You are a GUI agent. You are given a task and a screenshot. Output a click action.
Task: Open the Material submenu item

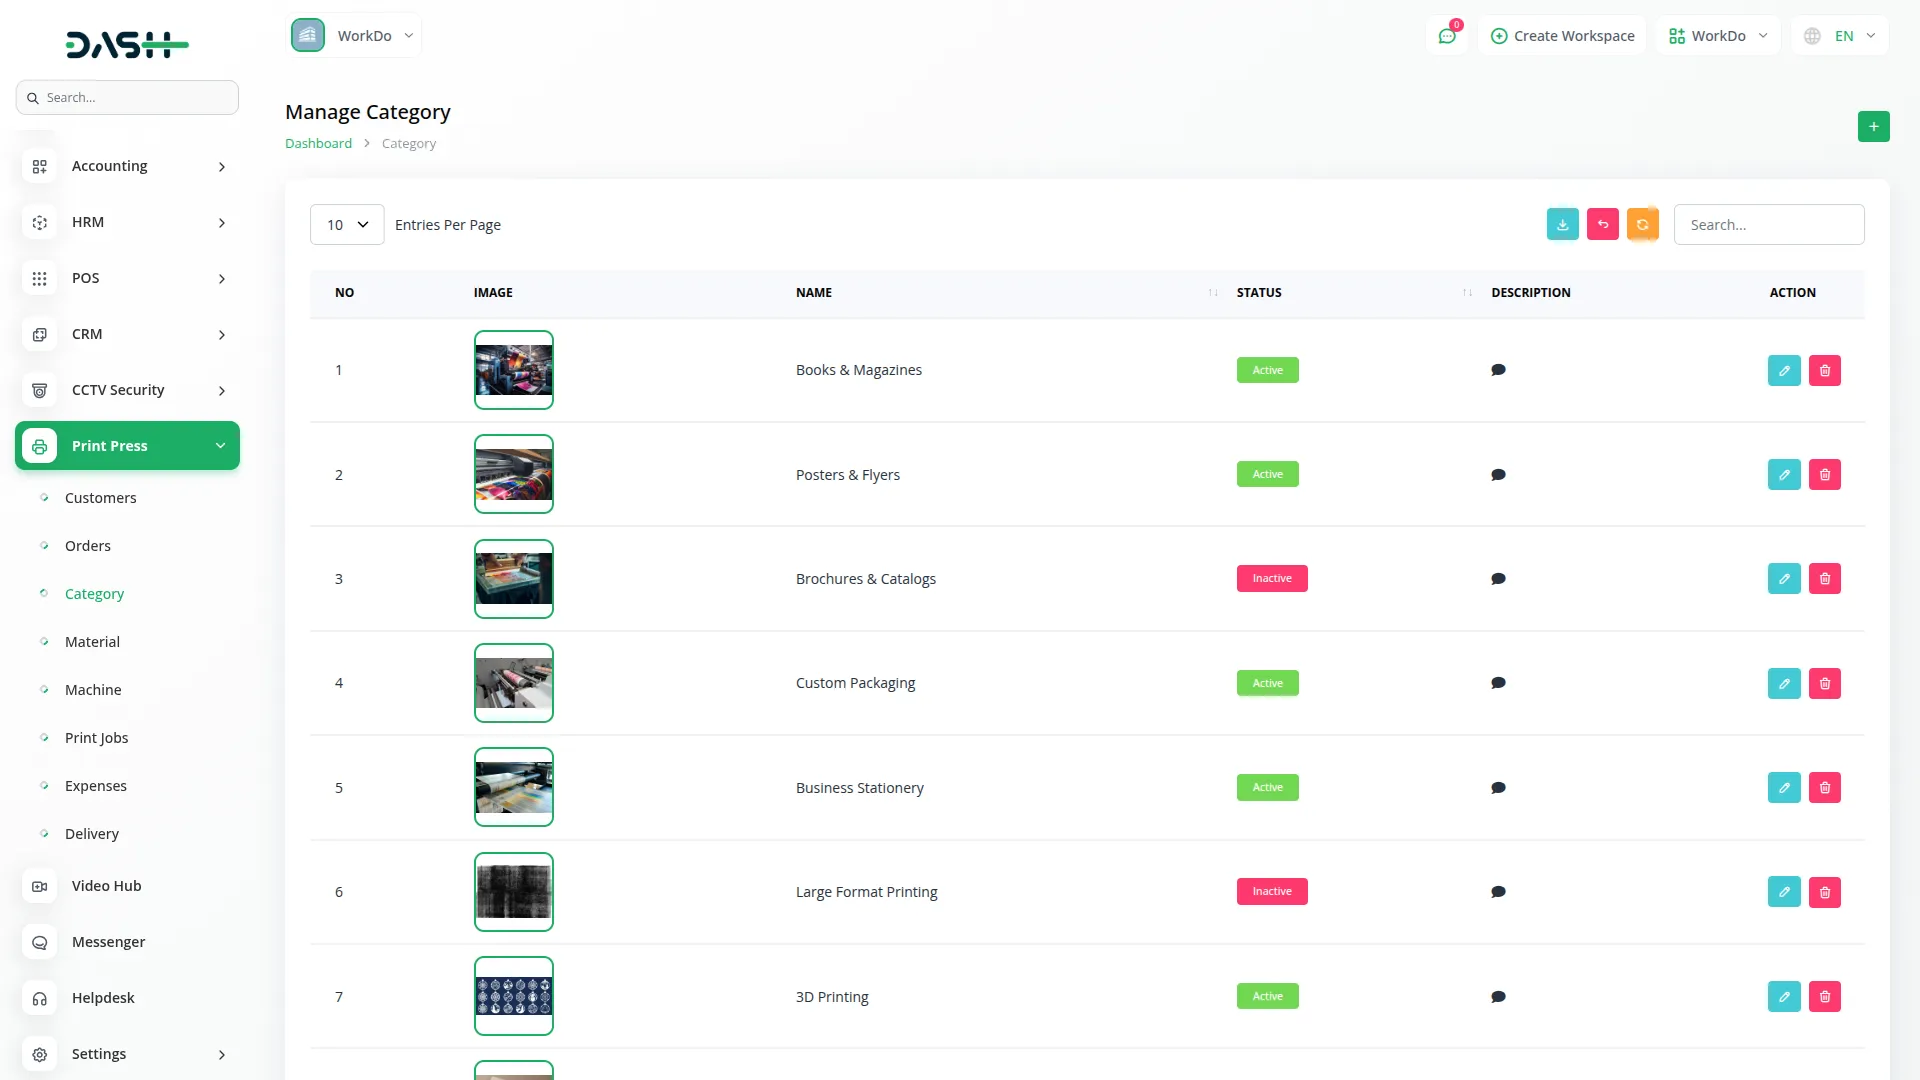click(x=92, y=642)
